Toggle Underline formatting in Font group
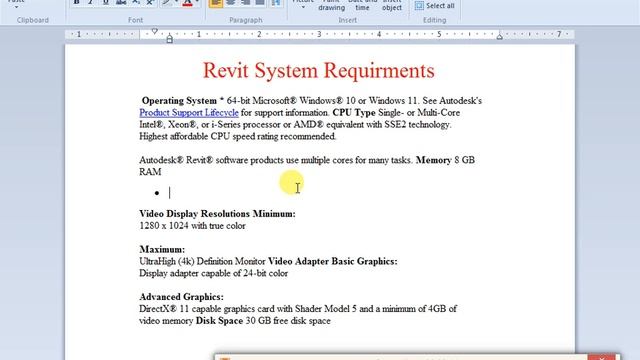The image size is (640, 360). [106, 2]
